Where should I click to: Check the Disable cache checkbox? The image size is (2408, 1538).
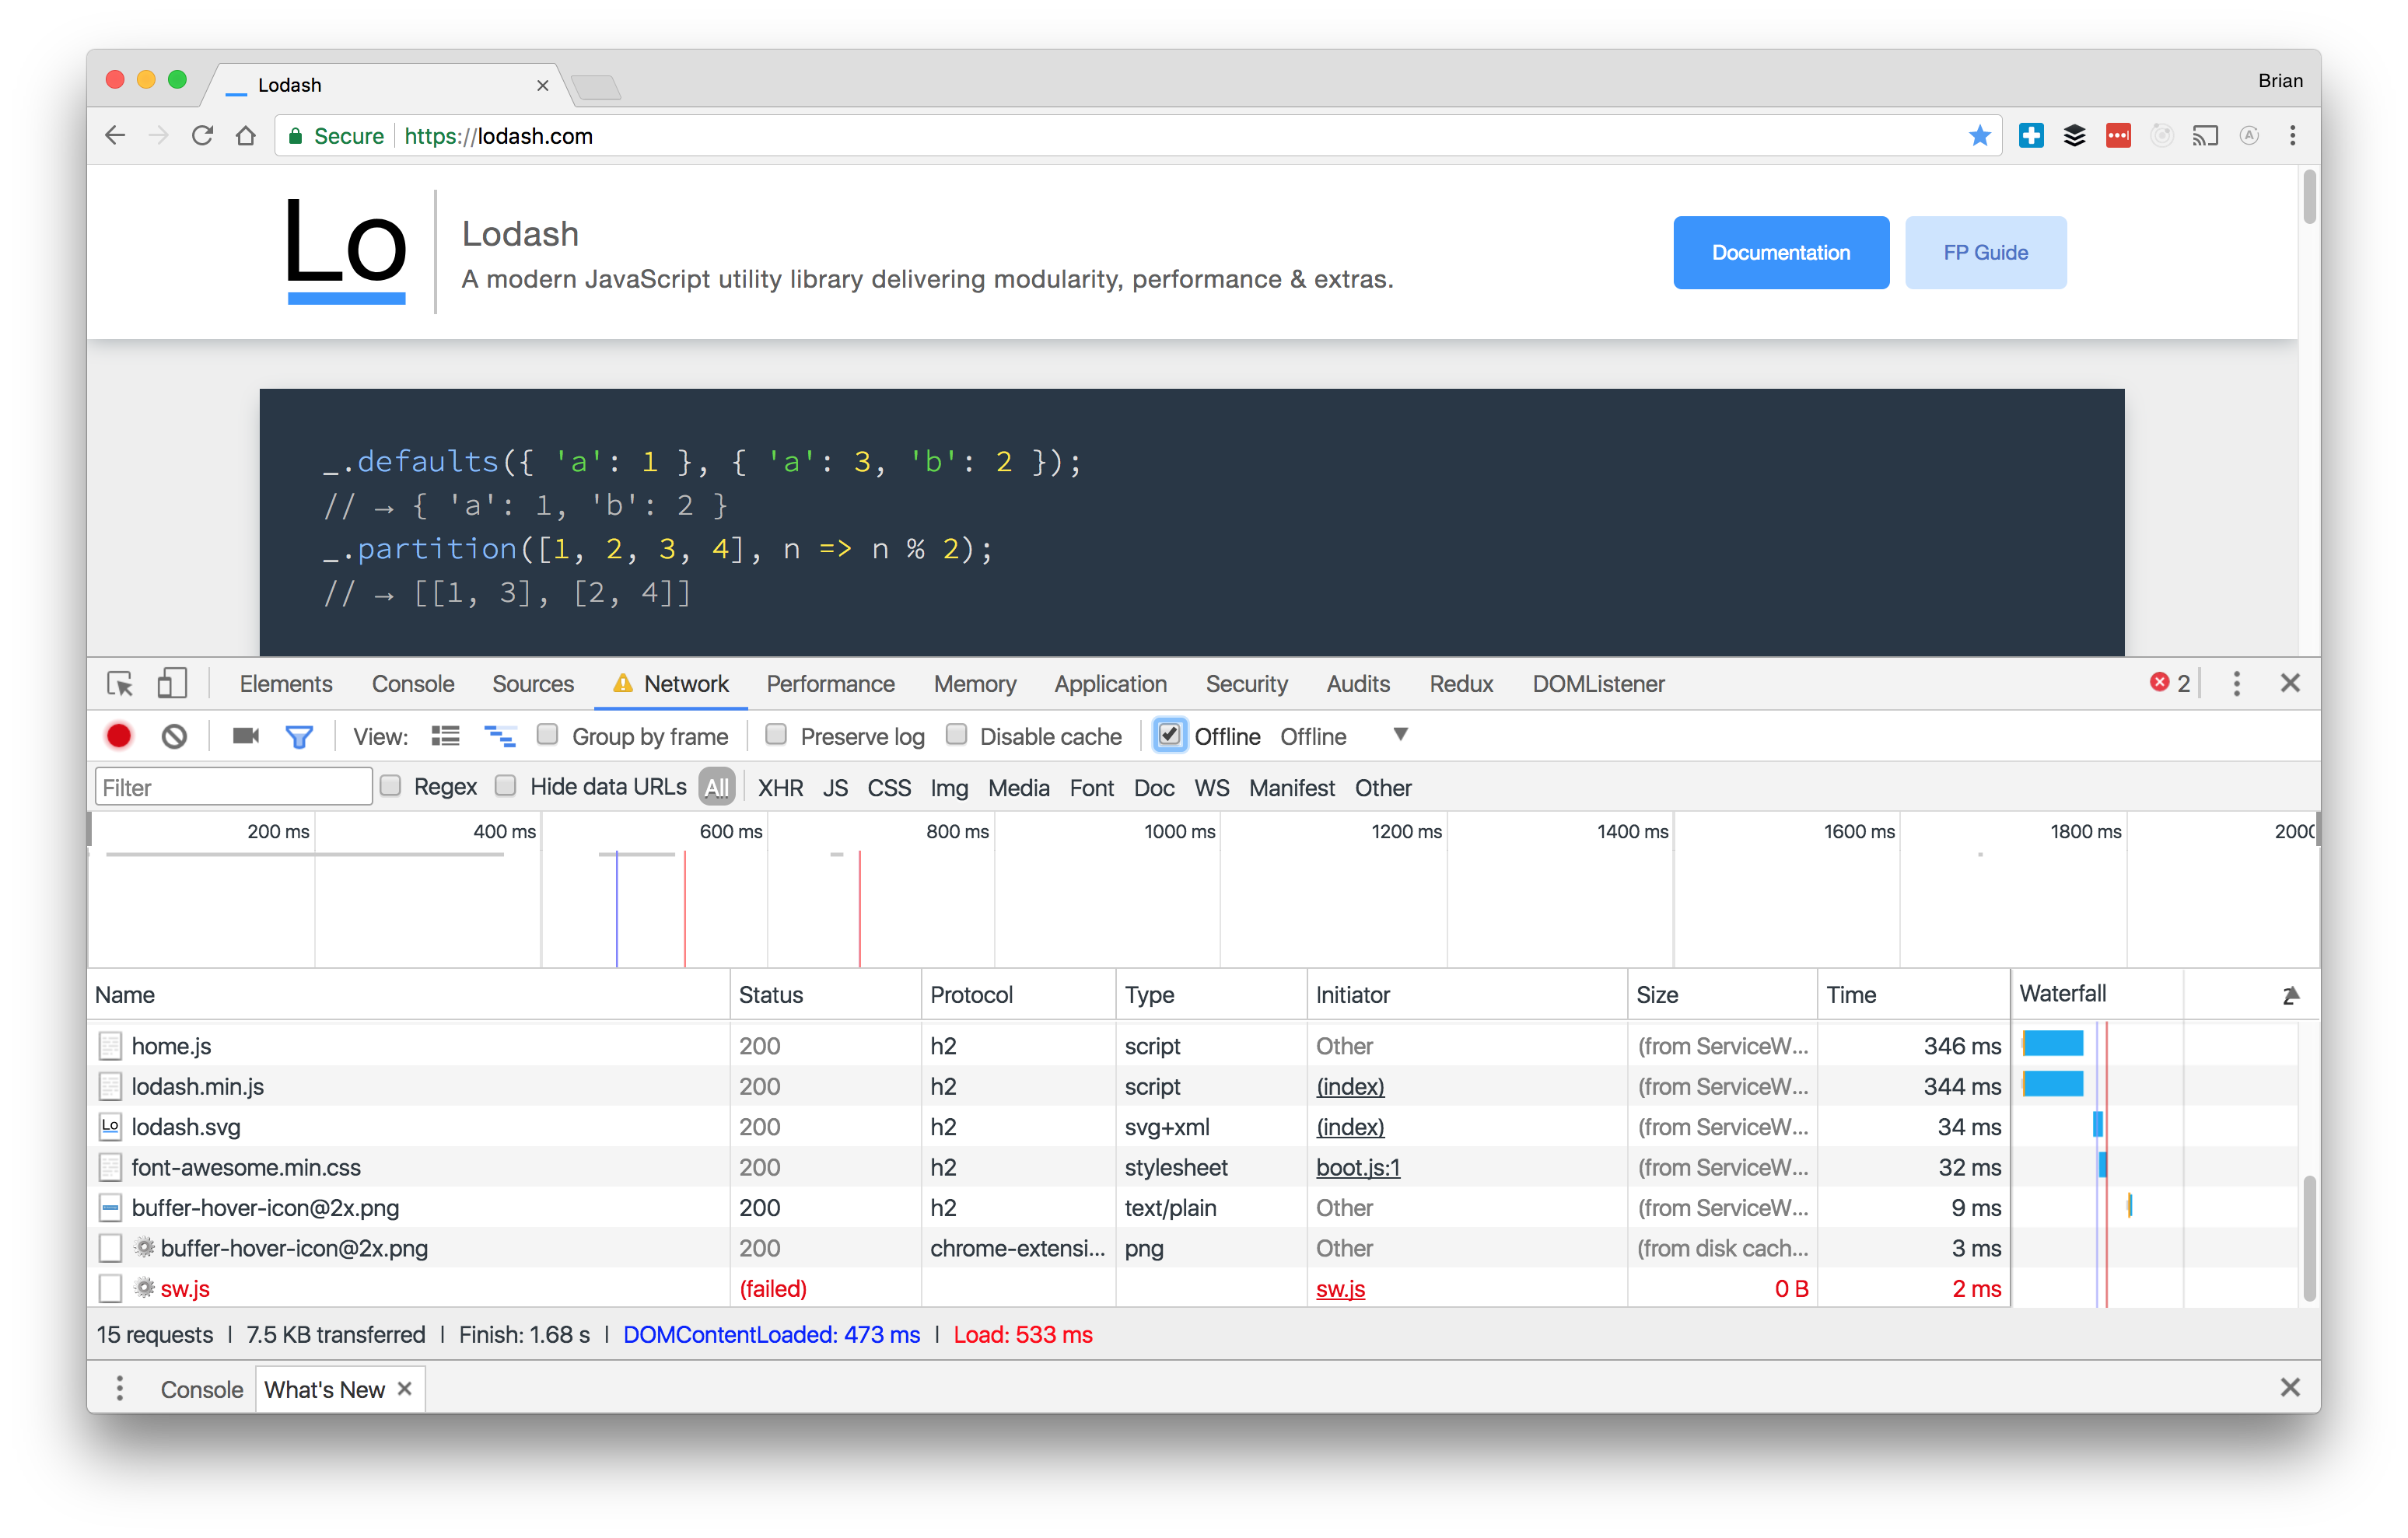pos(956,735)
